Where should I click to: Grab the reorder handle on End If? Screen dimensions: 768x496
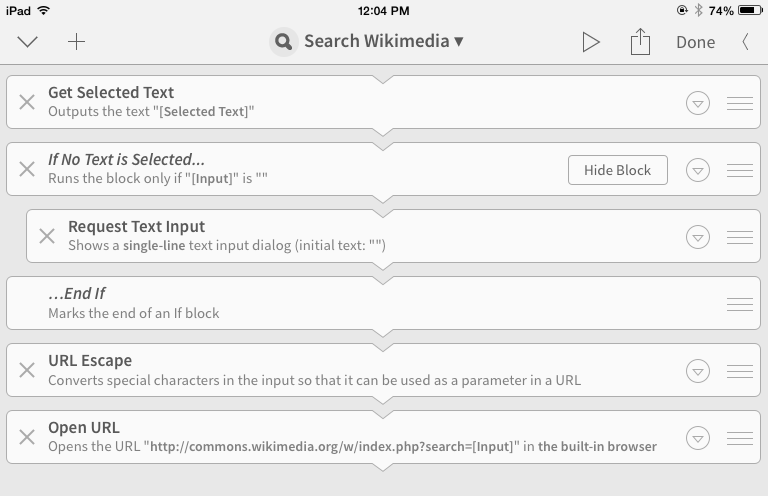click(x=740, y=304)
